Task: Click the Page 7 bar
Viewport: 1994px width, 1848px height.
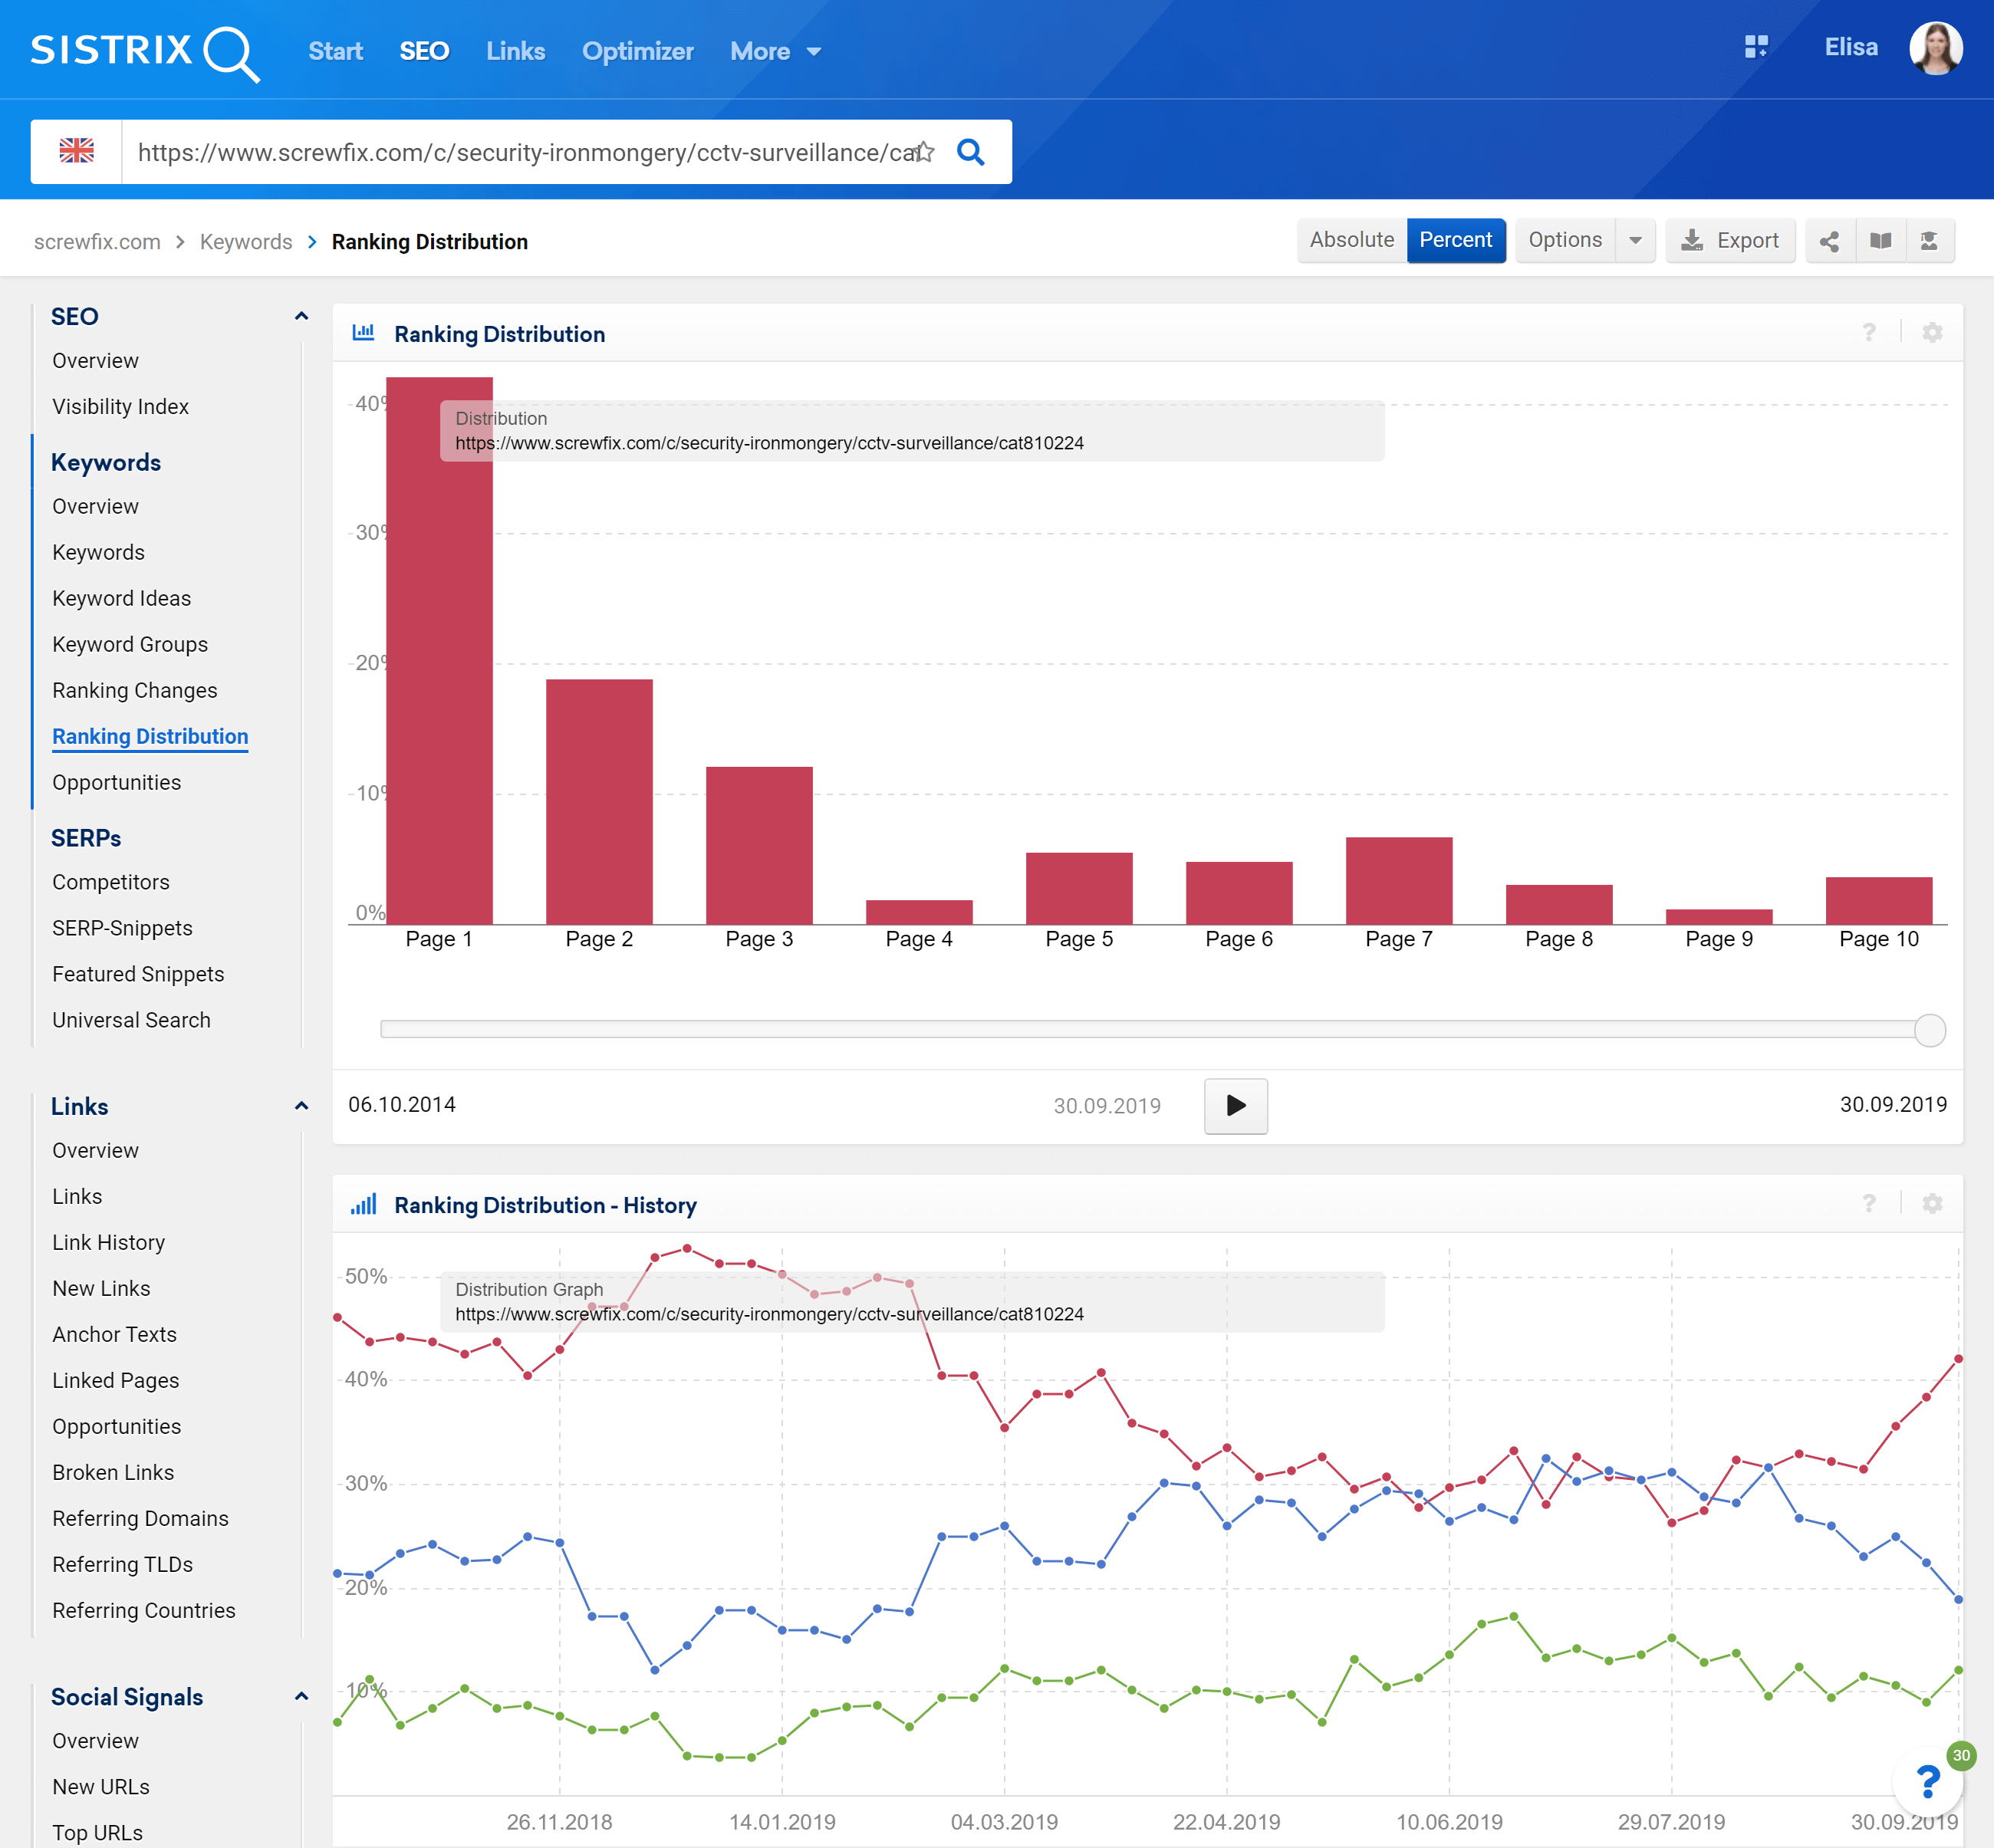Action: (x=1398, y=881)
